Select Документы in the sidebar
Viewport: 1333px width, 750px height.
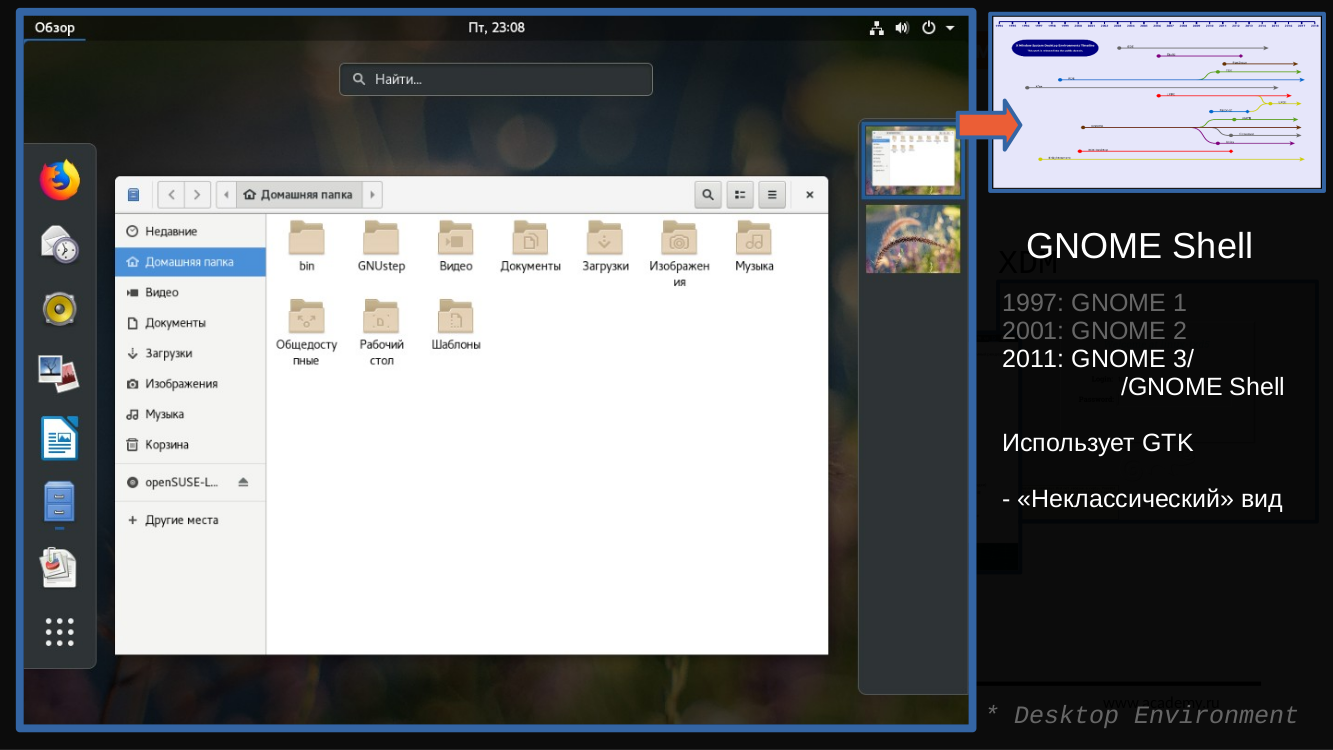pos(190,323)
